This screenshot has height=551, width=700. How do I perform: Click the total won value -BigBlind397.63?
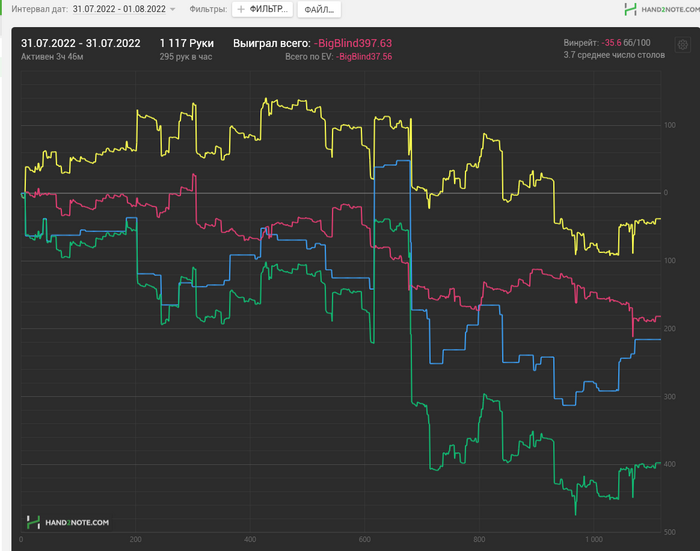pos(353,43)
